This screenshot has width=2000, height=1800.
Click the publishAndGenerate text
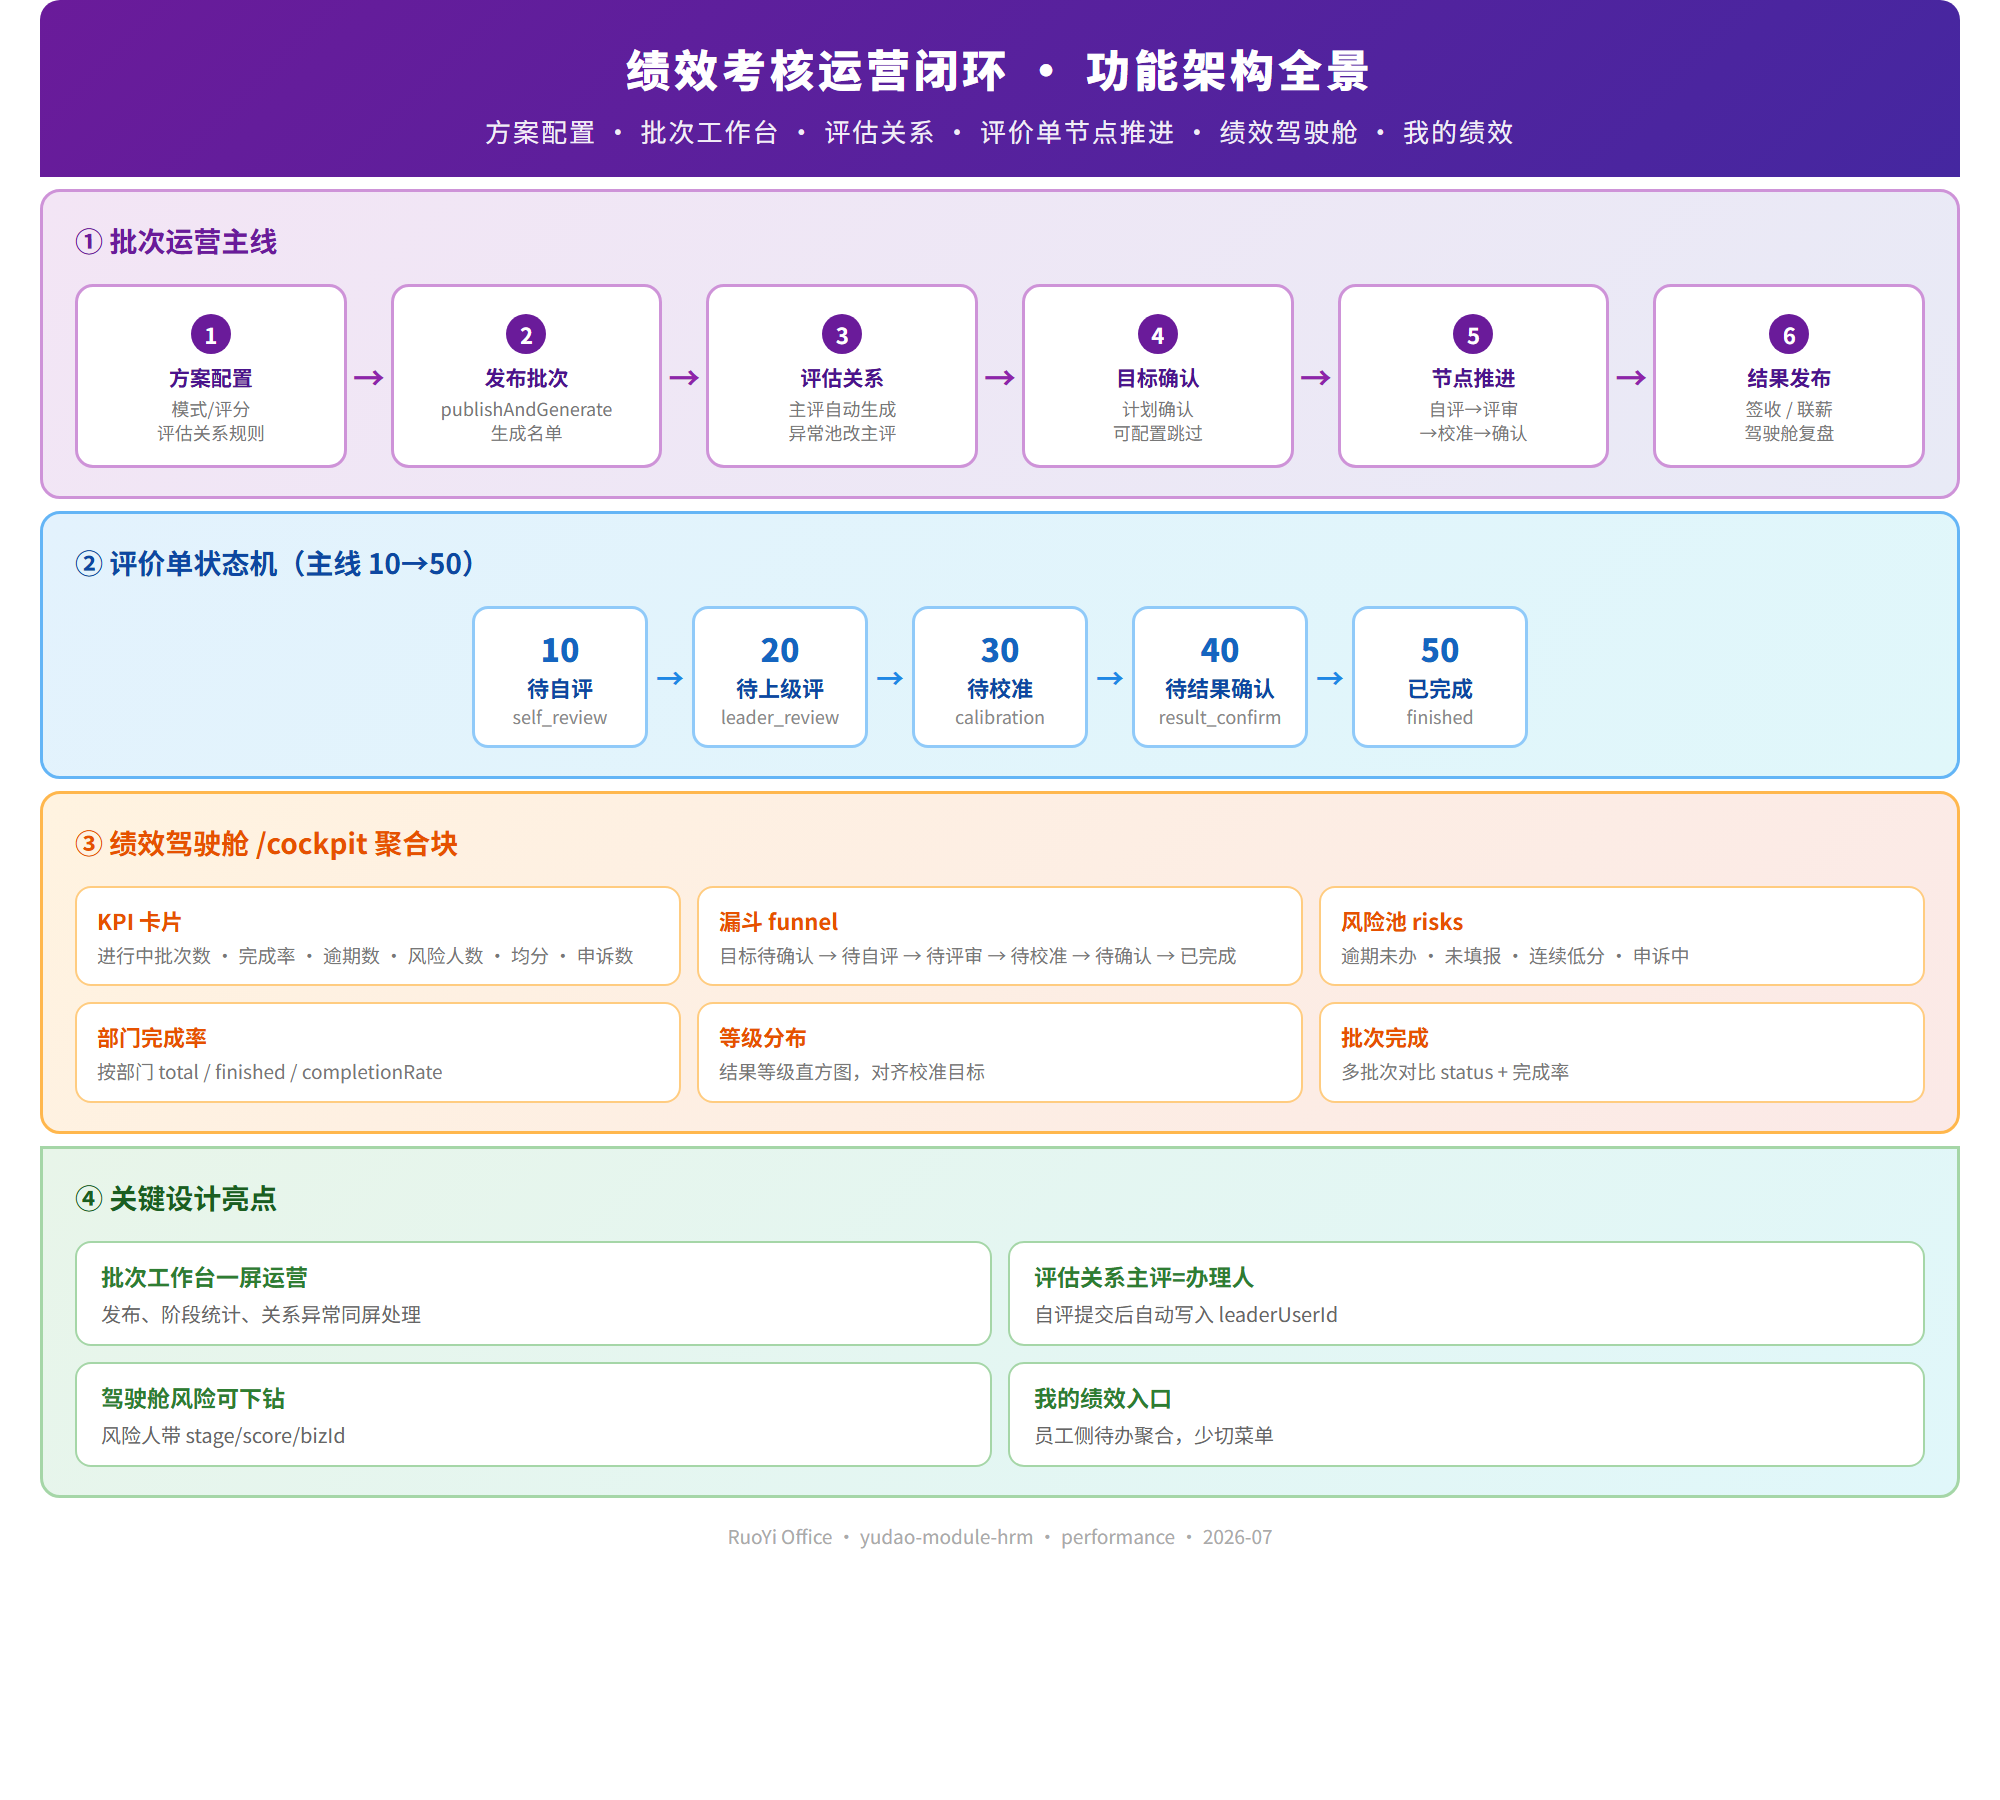click(526, 409)
